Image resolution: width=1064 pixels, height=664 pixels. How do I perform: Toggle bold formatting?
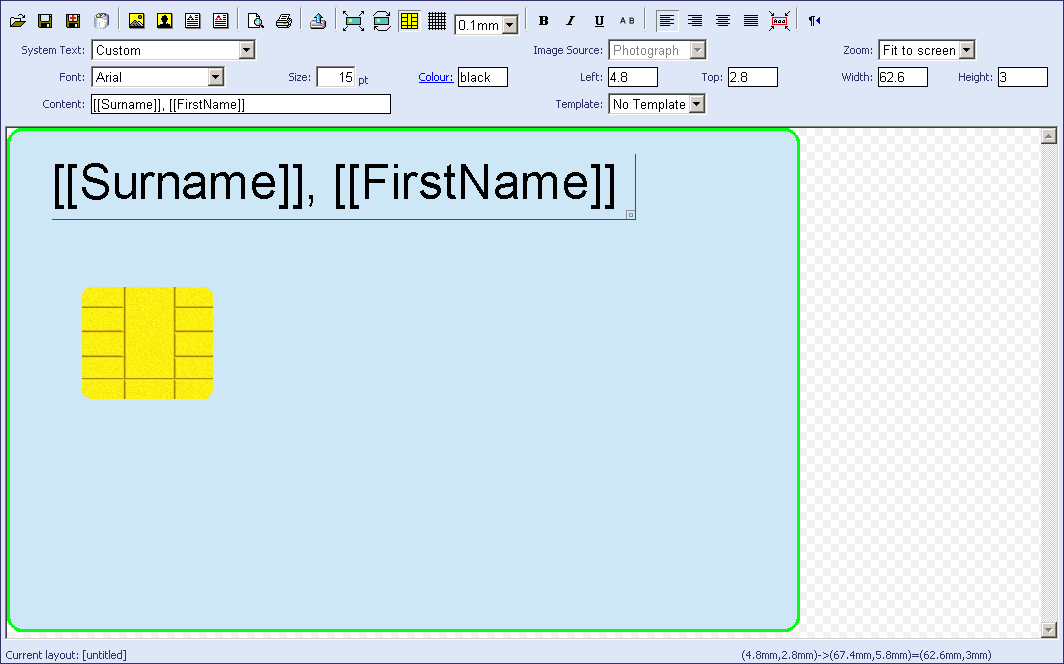(543, 21)
